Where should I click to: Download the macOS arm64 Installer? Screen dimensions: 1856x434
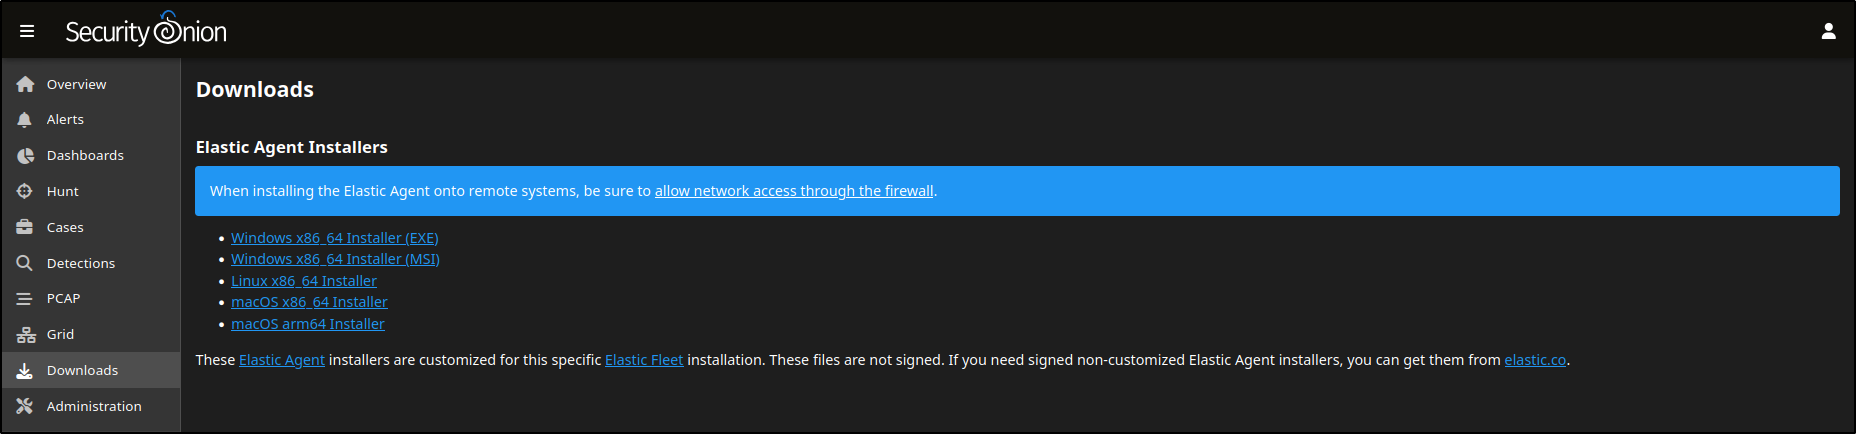[308, 324]
